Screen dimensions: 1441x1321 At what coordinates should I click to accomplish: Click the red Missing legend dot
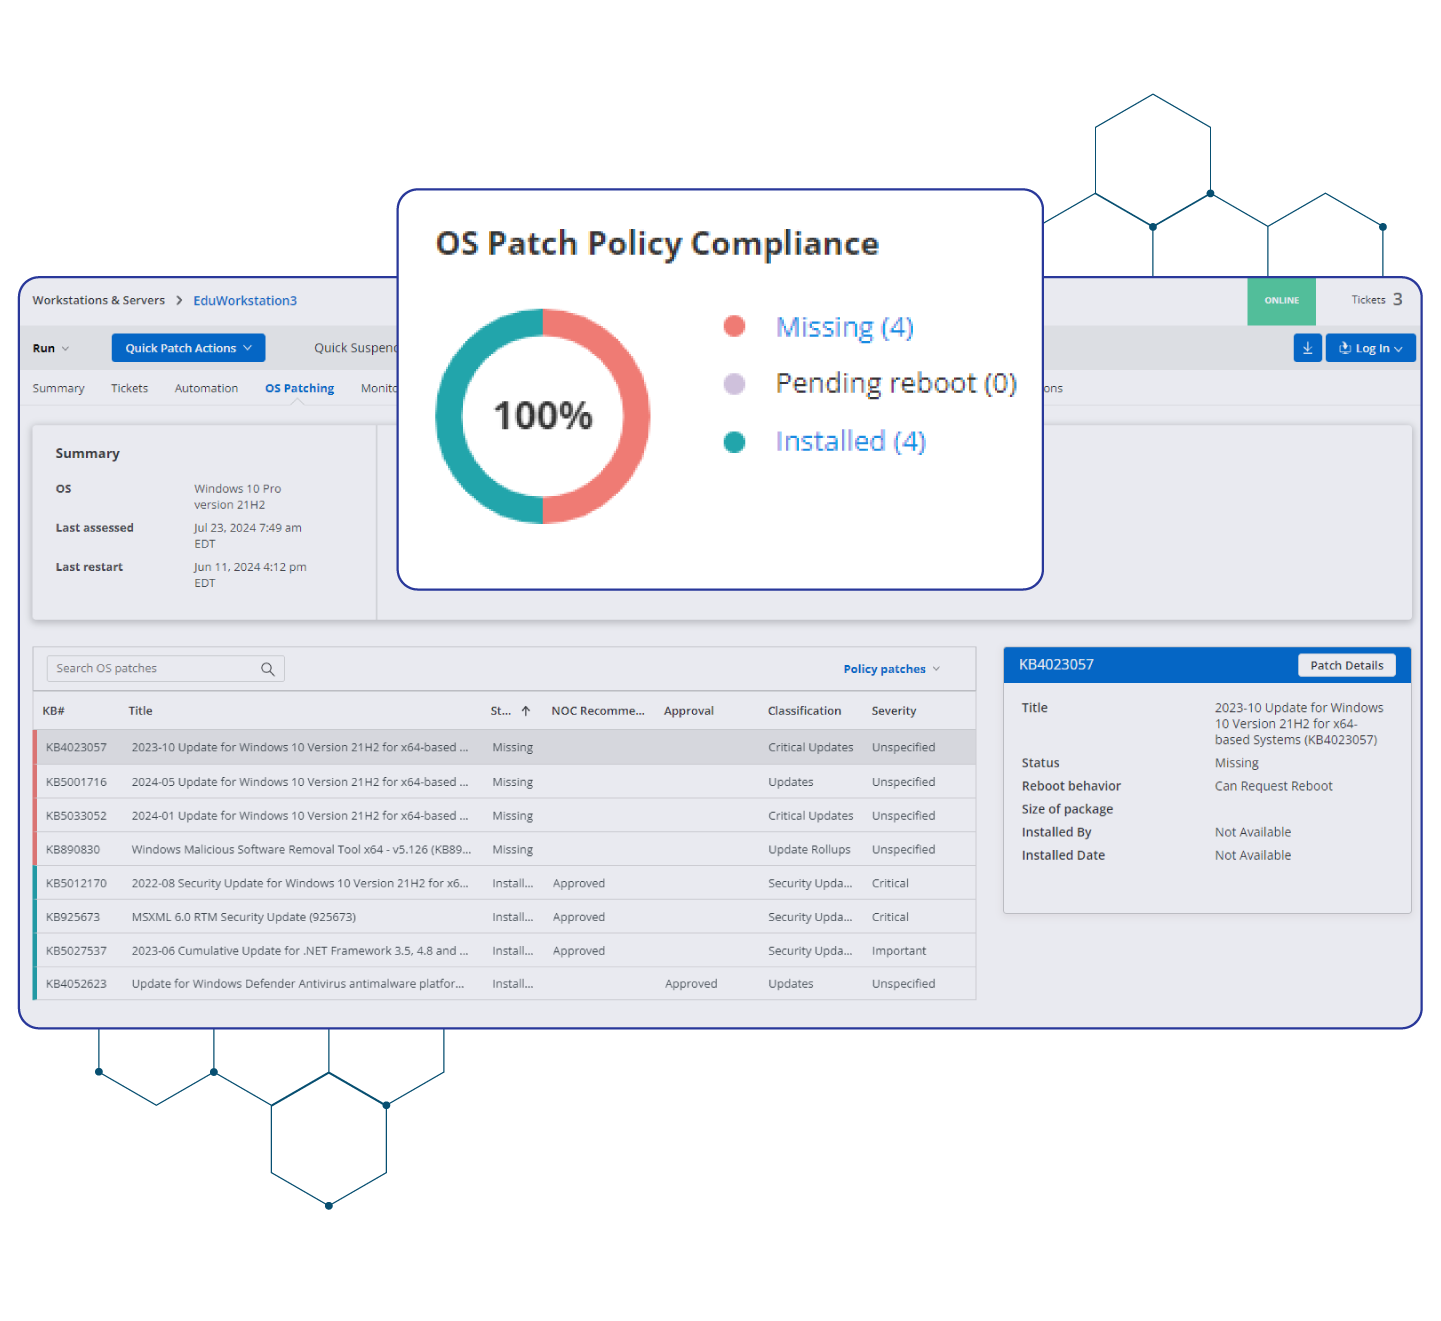click(x=734, y=326)
